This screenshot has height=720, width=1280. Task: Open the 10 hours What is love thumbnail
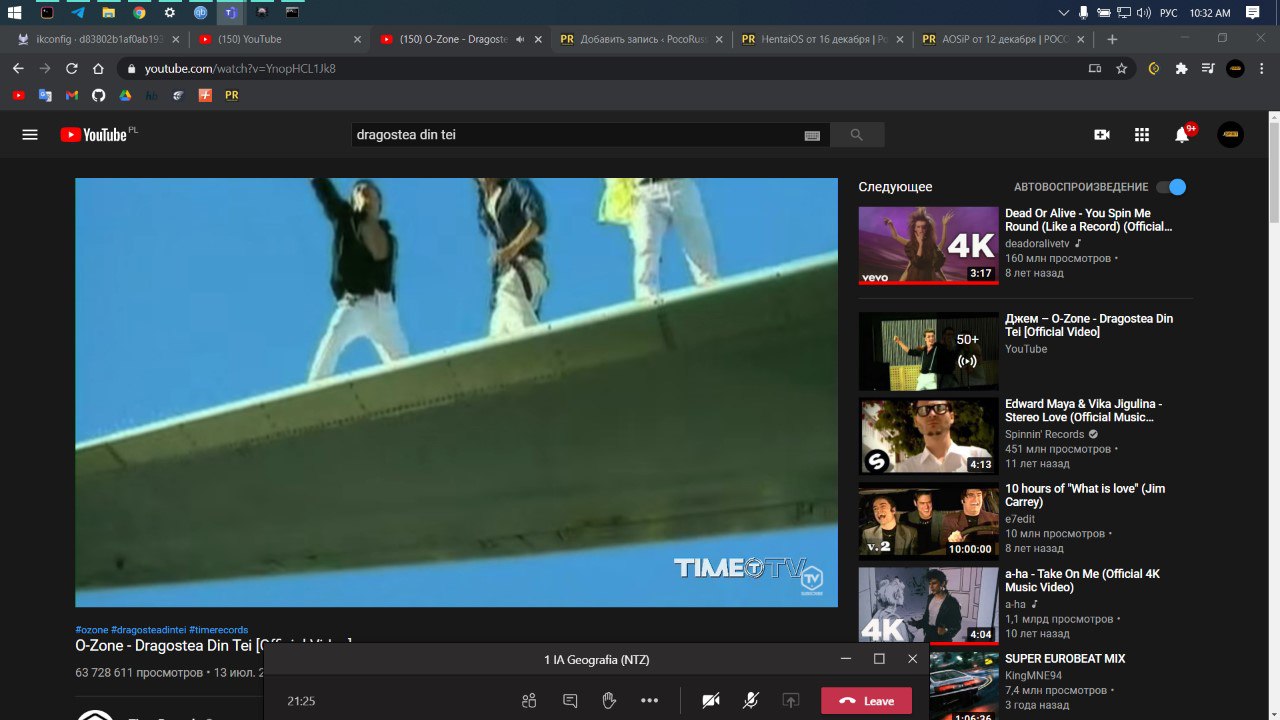click(929, 521)
